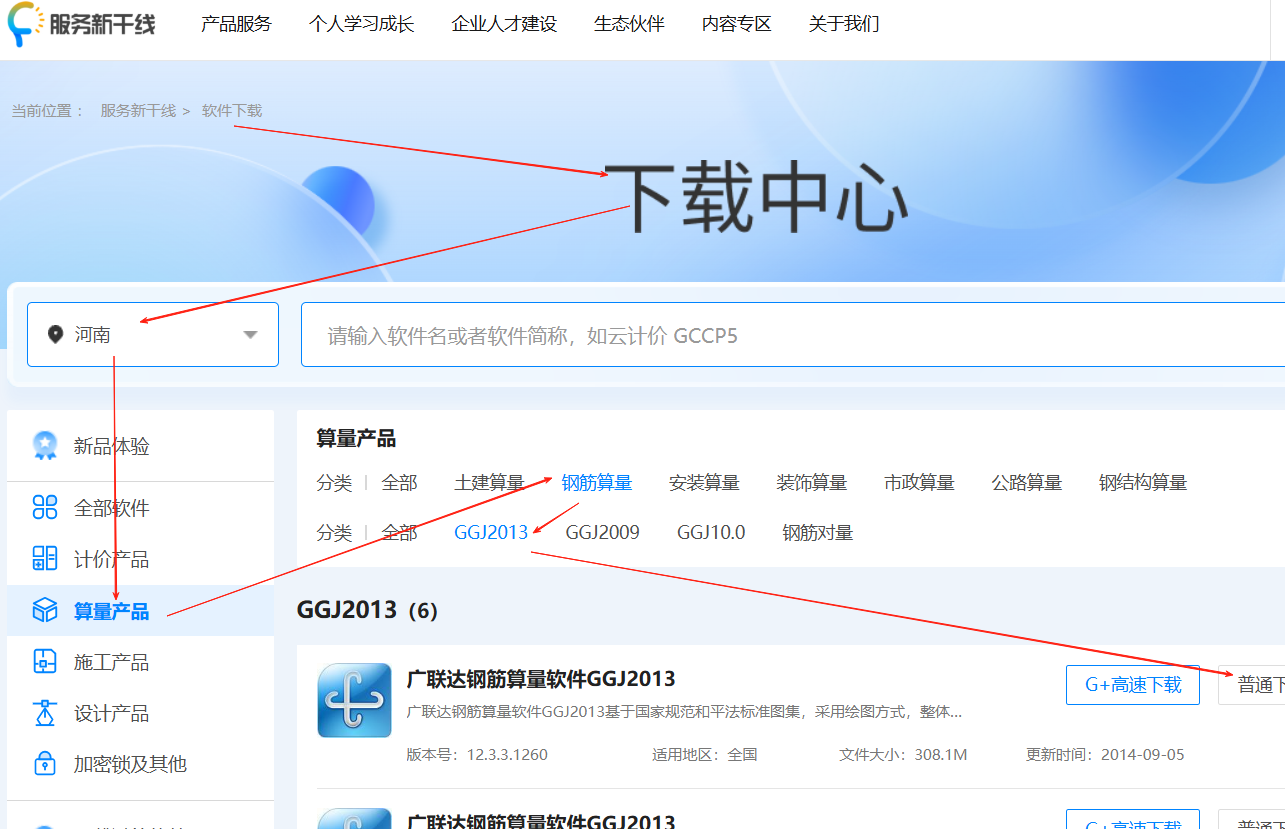Screen dimensions: 1285x829
Task: Filter by 装饰算量 category
Action: (812, 483)
